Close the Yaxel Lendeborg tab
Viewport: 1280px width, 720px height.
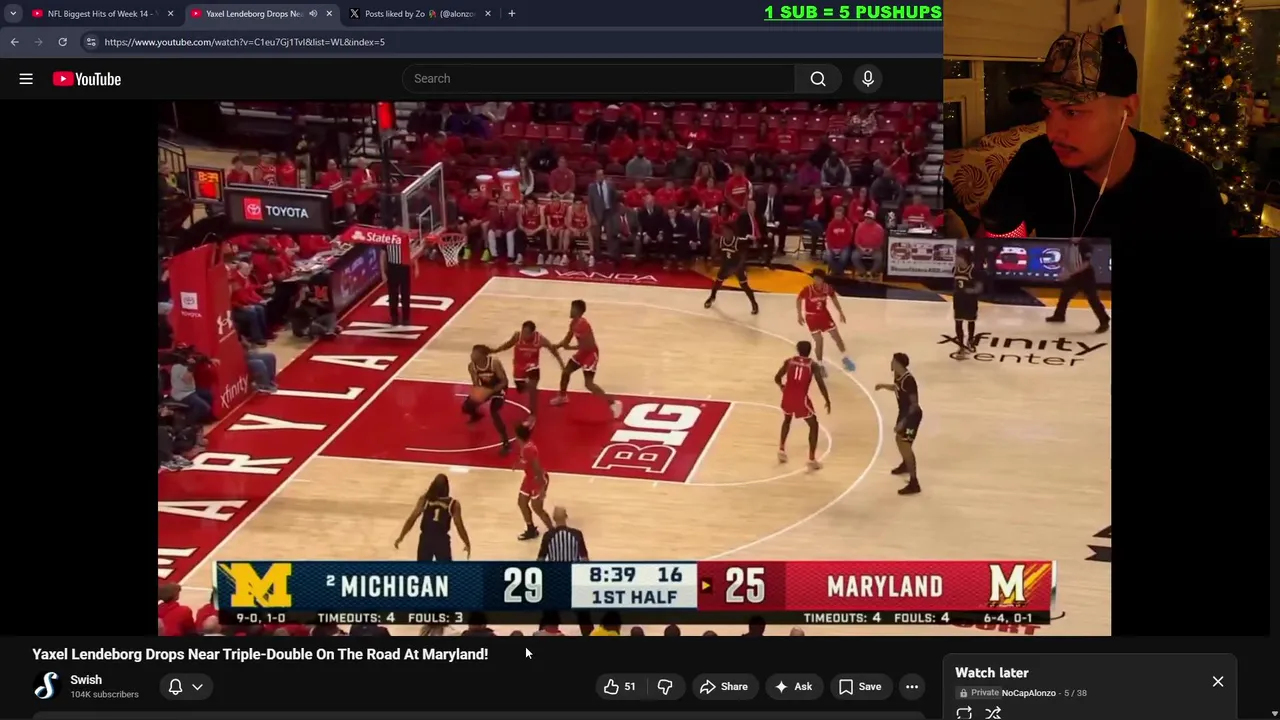pyautogui.click(x=328, y=14)
